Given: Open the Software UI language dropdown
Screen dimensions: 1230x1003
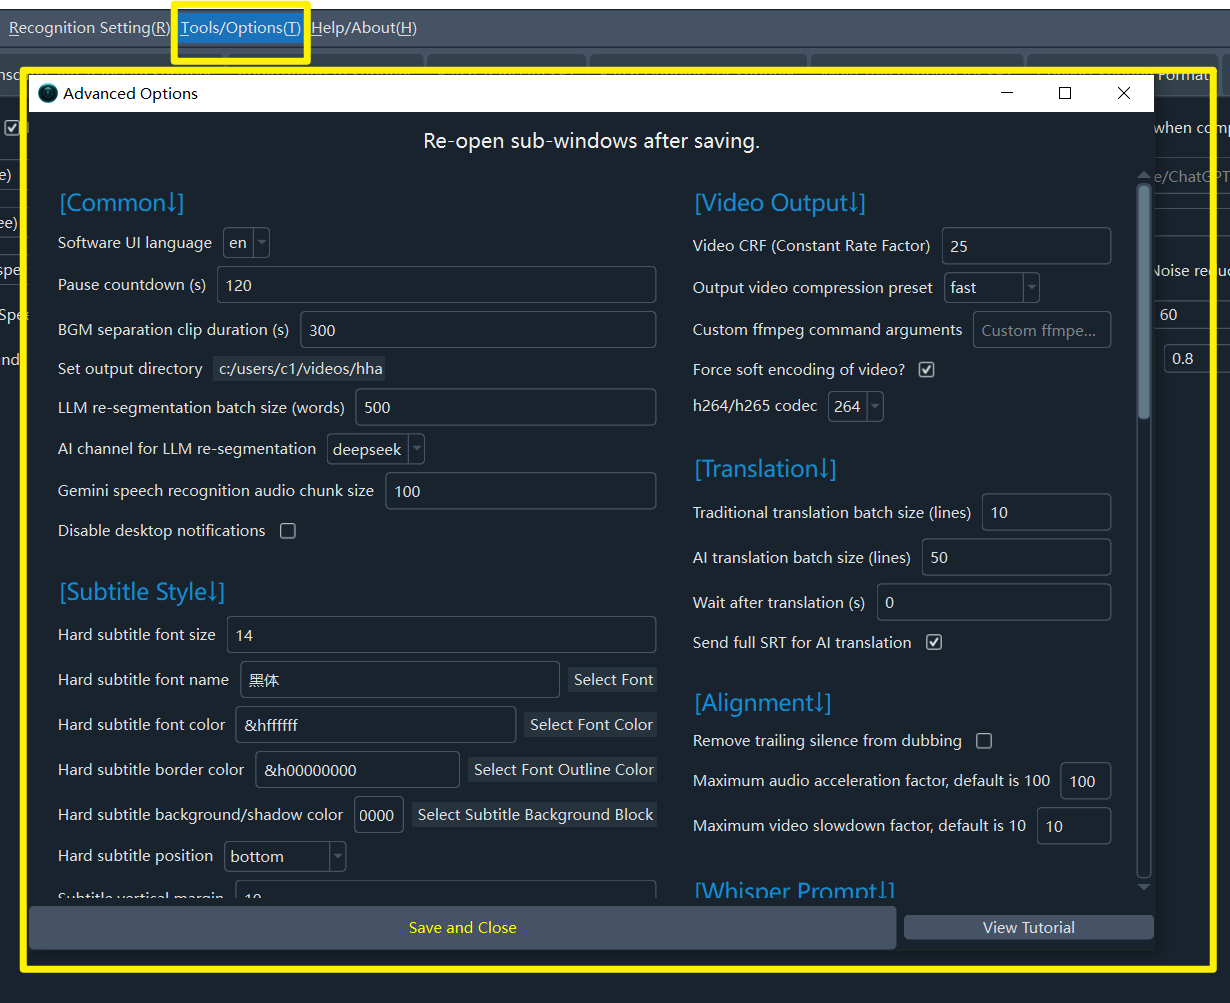Looking at the screenshot, I should (246, 243).
